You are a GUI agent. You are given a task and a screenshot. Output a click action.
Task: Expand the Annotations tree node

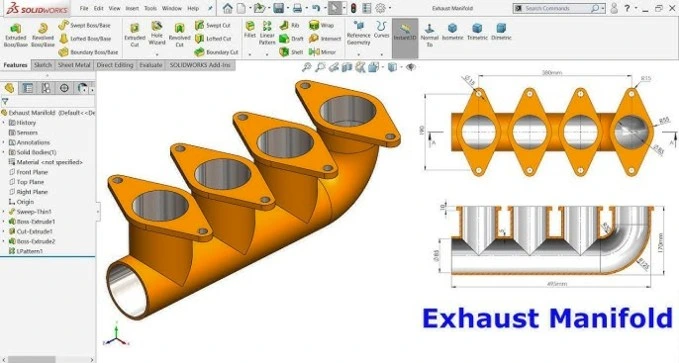click(4, 143)
